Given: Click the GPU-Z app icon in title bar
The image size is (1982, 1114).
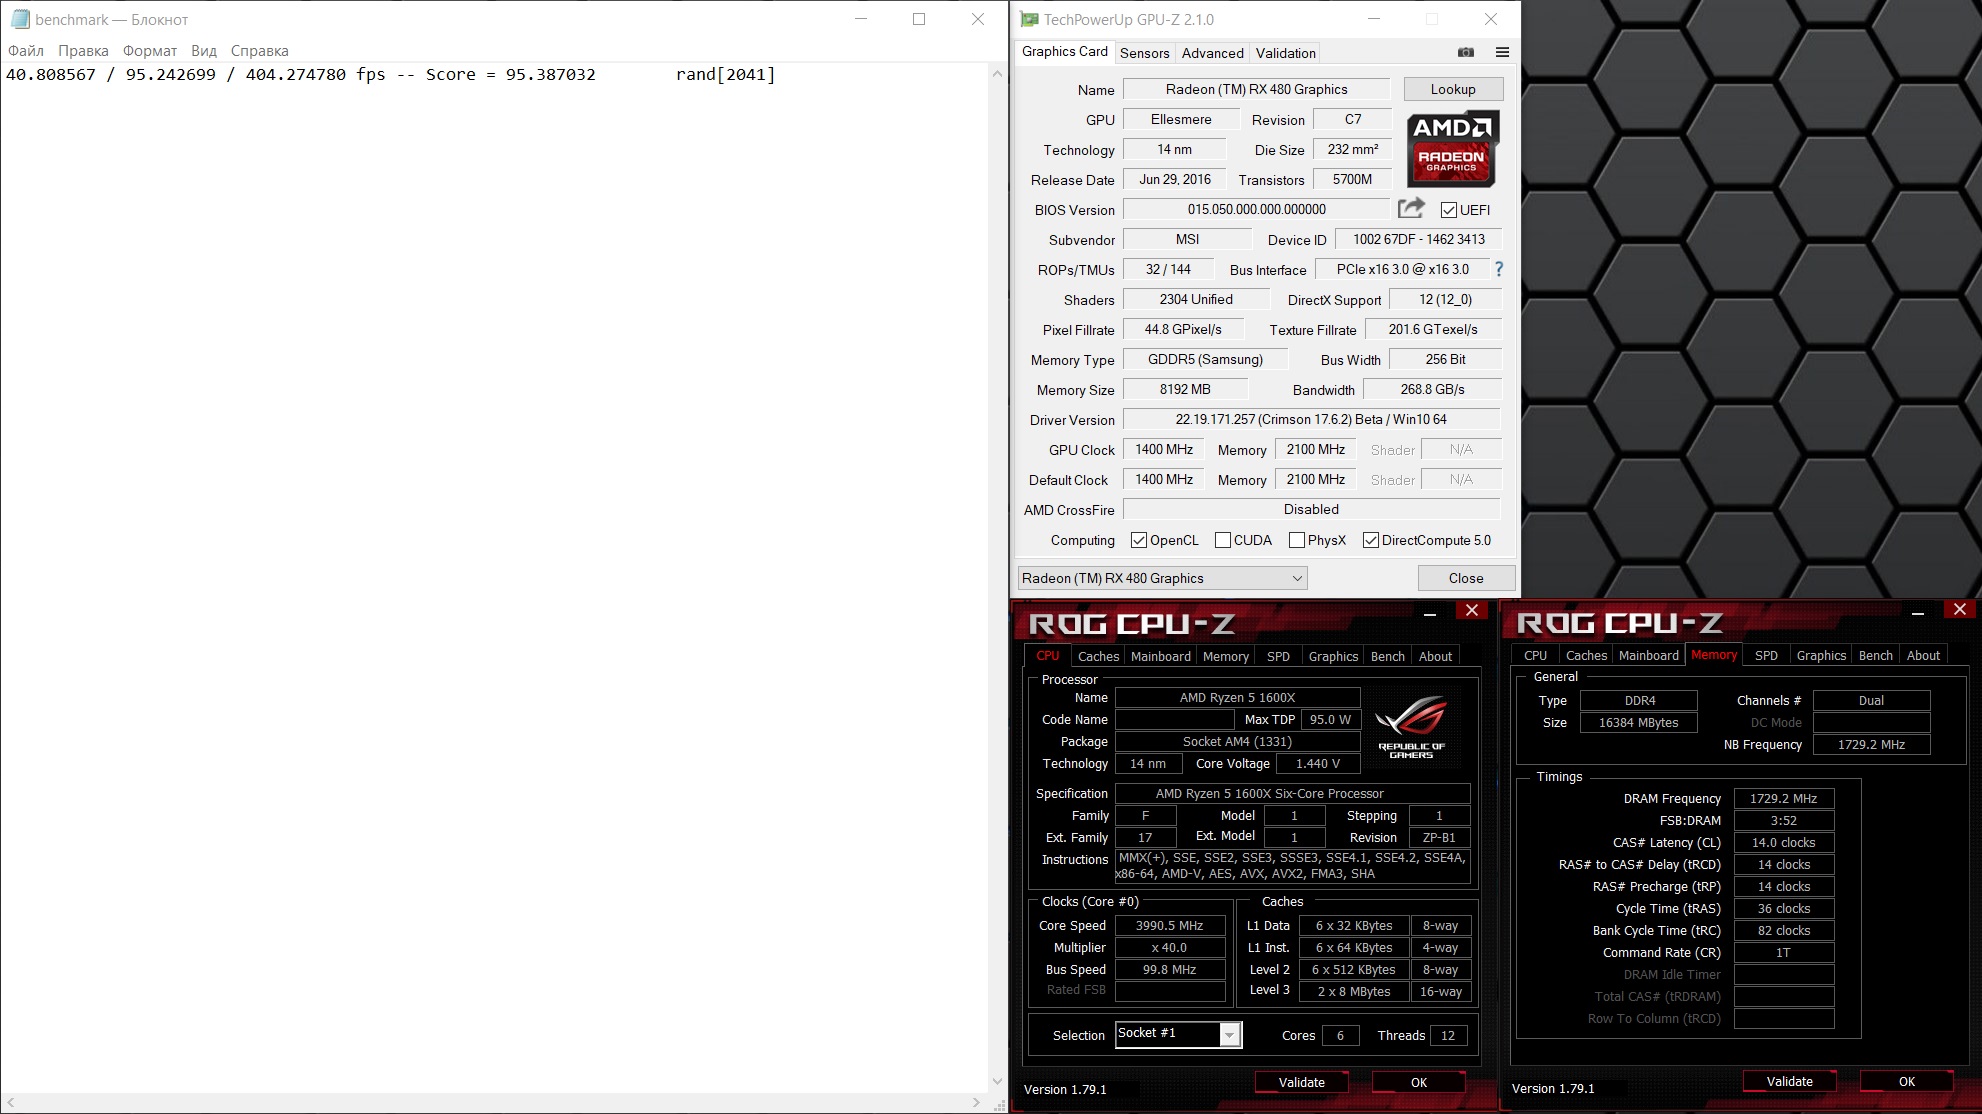Looking at the screenshot, I should [1028, 19].
